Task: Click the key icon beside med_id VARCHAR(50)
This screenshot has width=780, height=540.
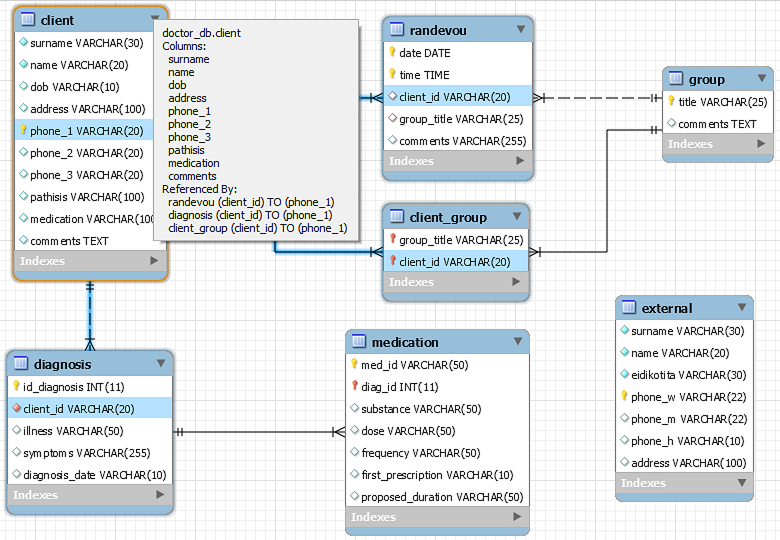Action: pos(354,364)
